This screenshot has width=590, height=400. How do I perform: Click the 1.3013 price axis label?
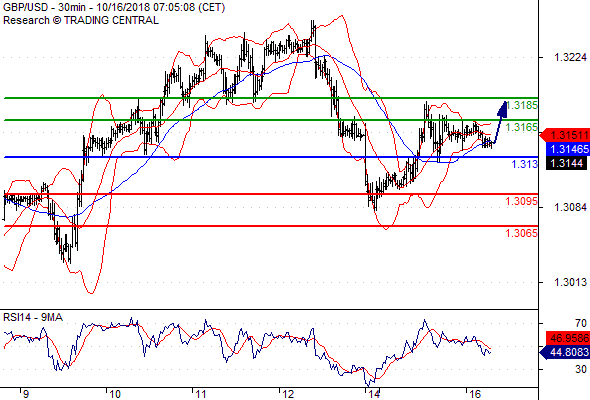coord(570,282)
